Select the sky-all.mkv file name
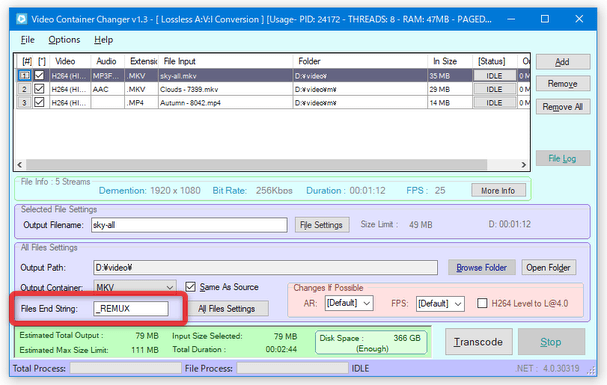The height and width of the screenshot is (385, 607). pyautogui.click(x=178, y=76)
